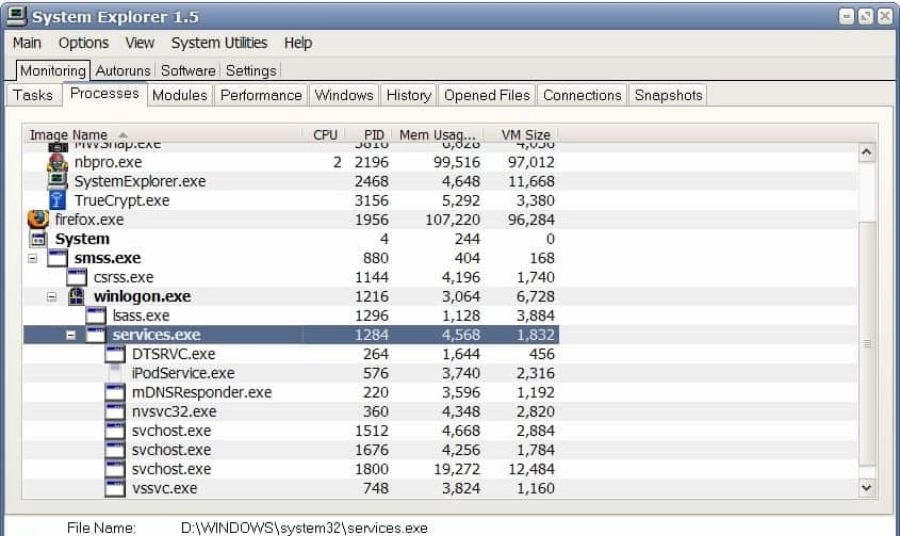Sort by PID column header
The height and width of the screenshot is (536, 900).
[368, 134]
